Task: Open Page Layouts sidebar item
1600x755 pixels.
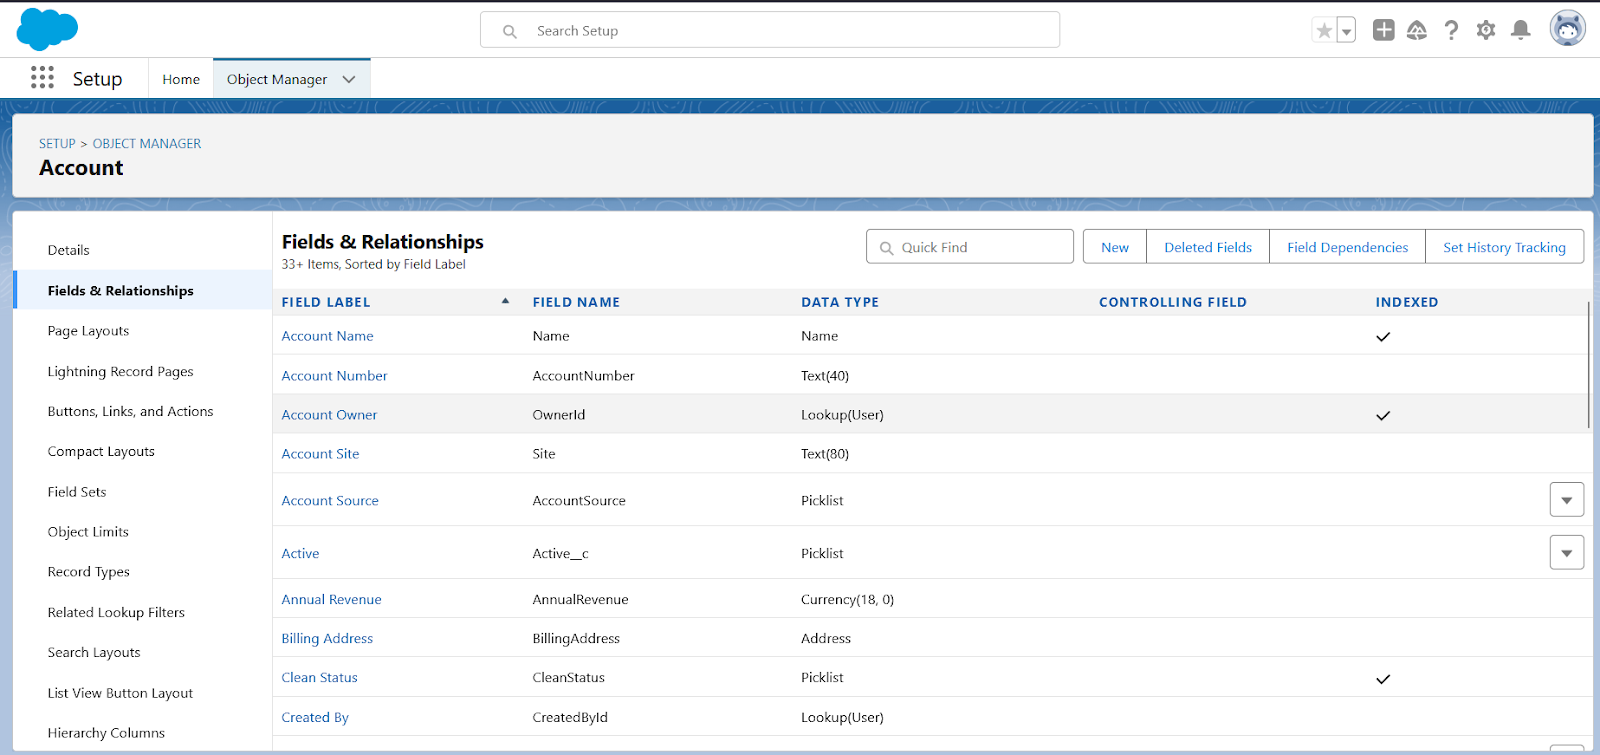Action: 143,331
